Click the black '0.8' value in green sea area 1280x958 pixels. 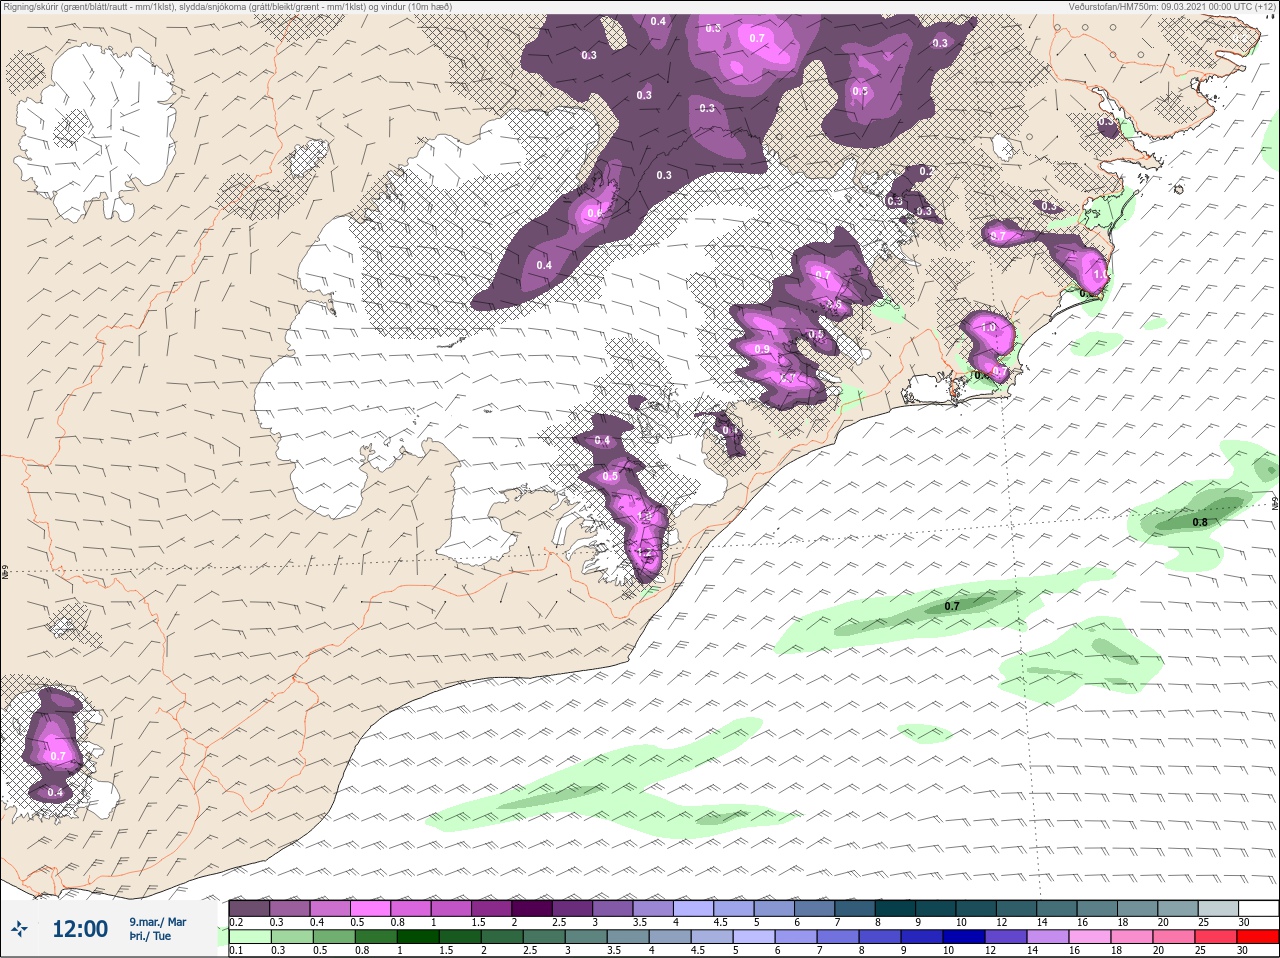point(1200,522)
